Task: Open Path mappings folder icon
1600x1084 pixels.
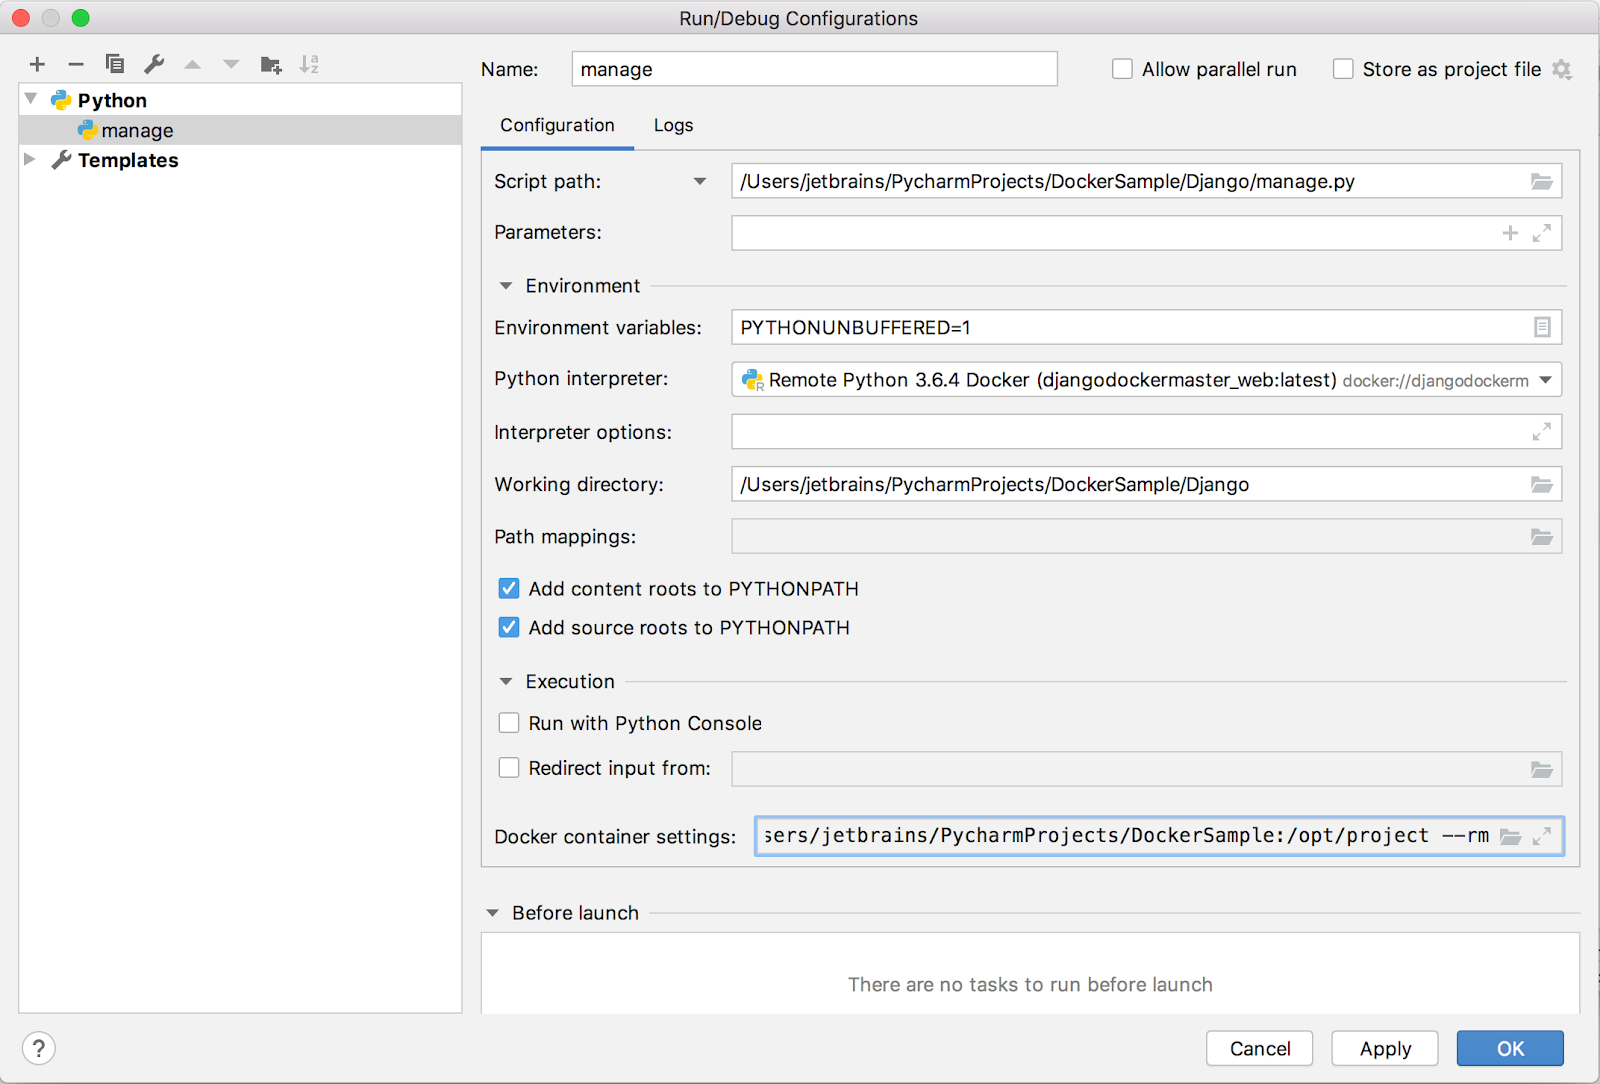Action: 1542,537
